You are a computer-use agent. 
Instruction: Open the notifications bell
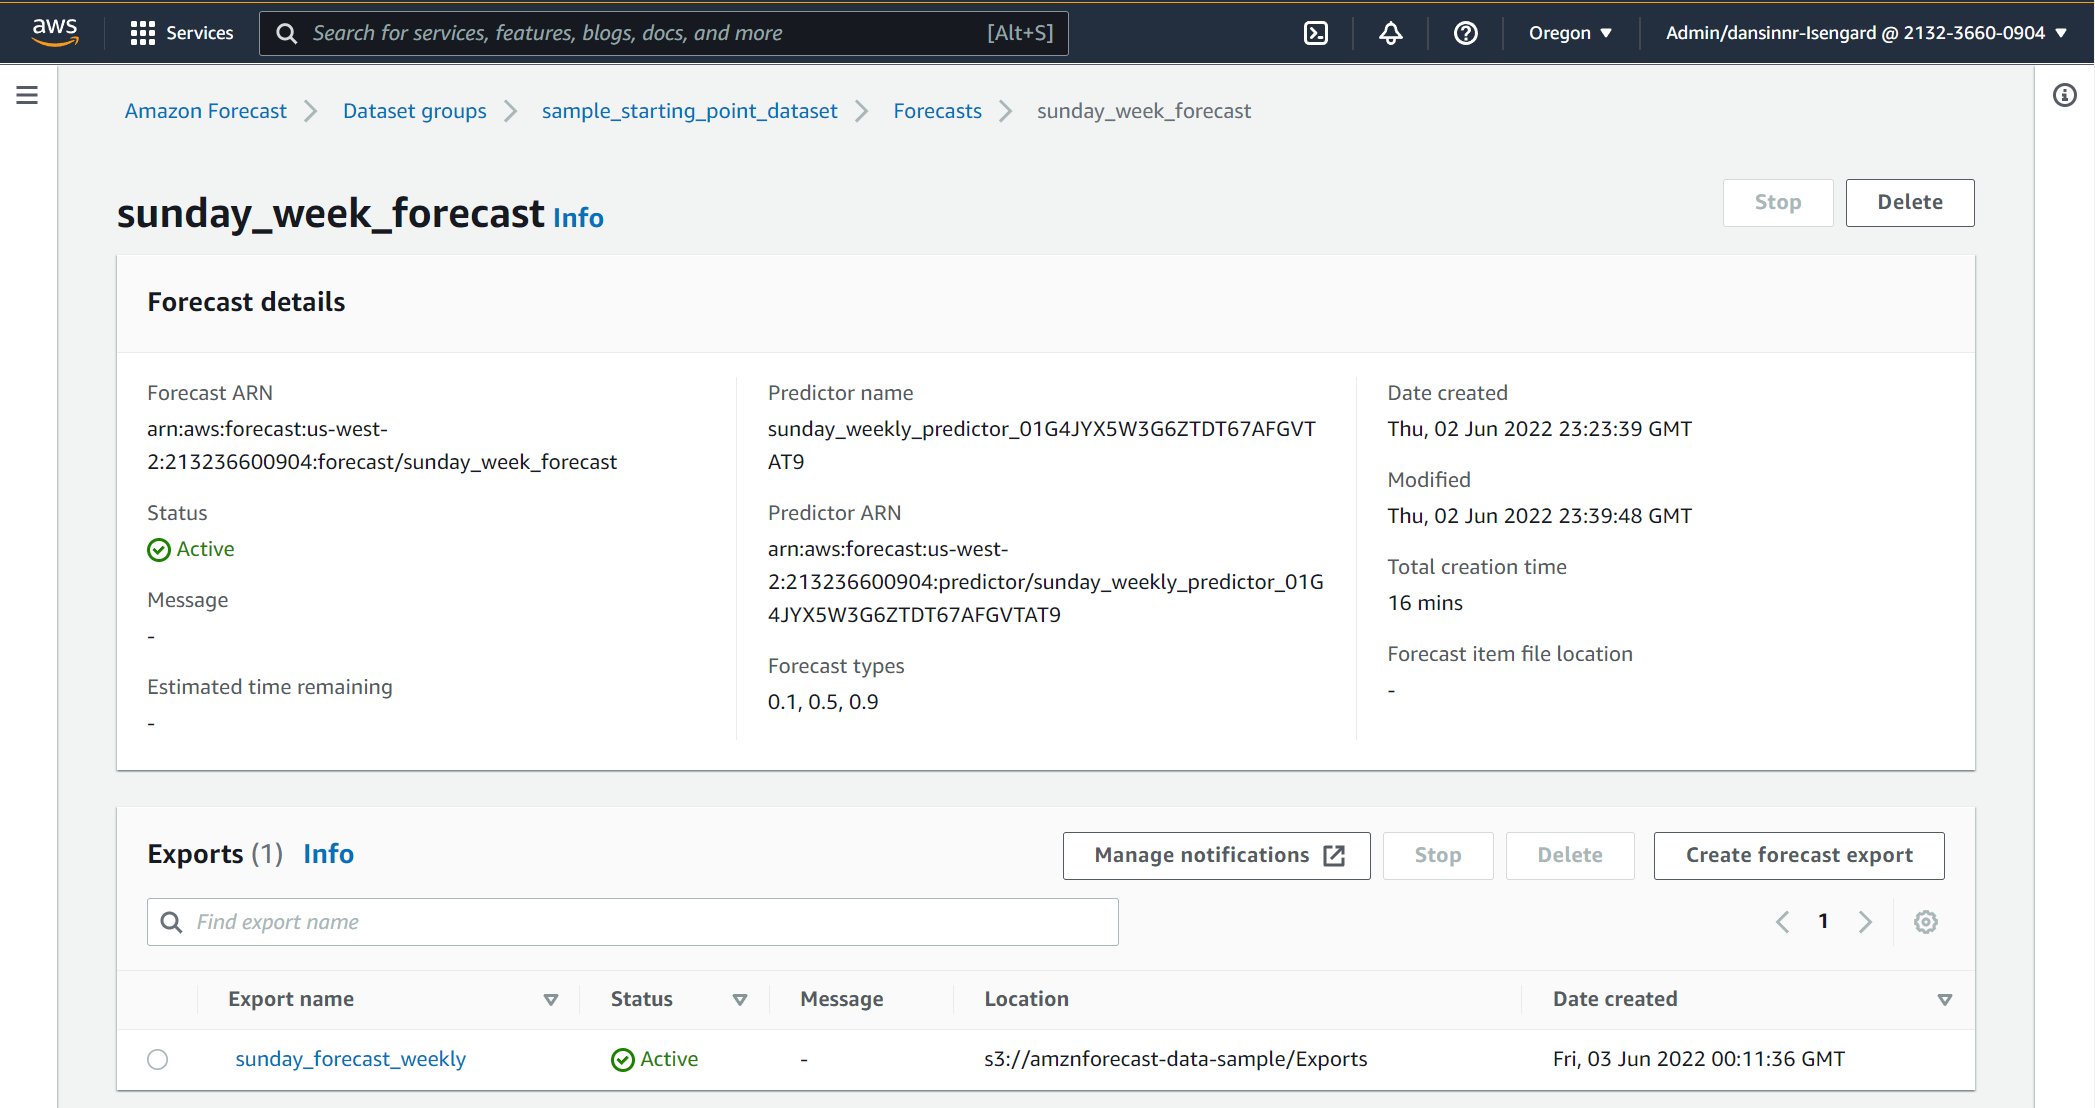pyautogui.click(x=1390, y=33)
